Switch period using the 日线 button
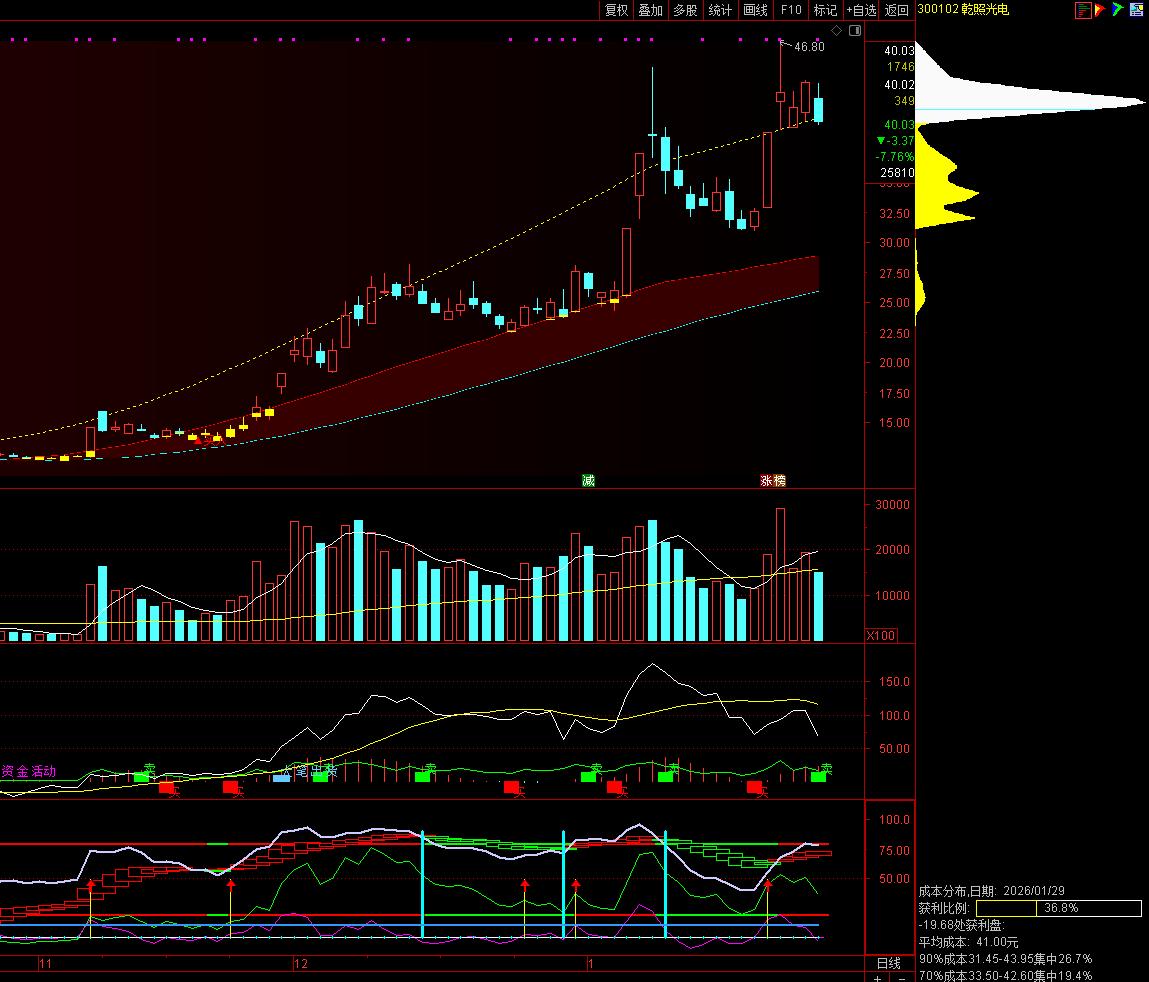The height and width of the screenshot is (982, 1149). click(x=889, y=963)
